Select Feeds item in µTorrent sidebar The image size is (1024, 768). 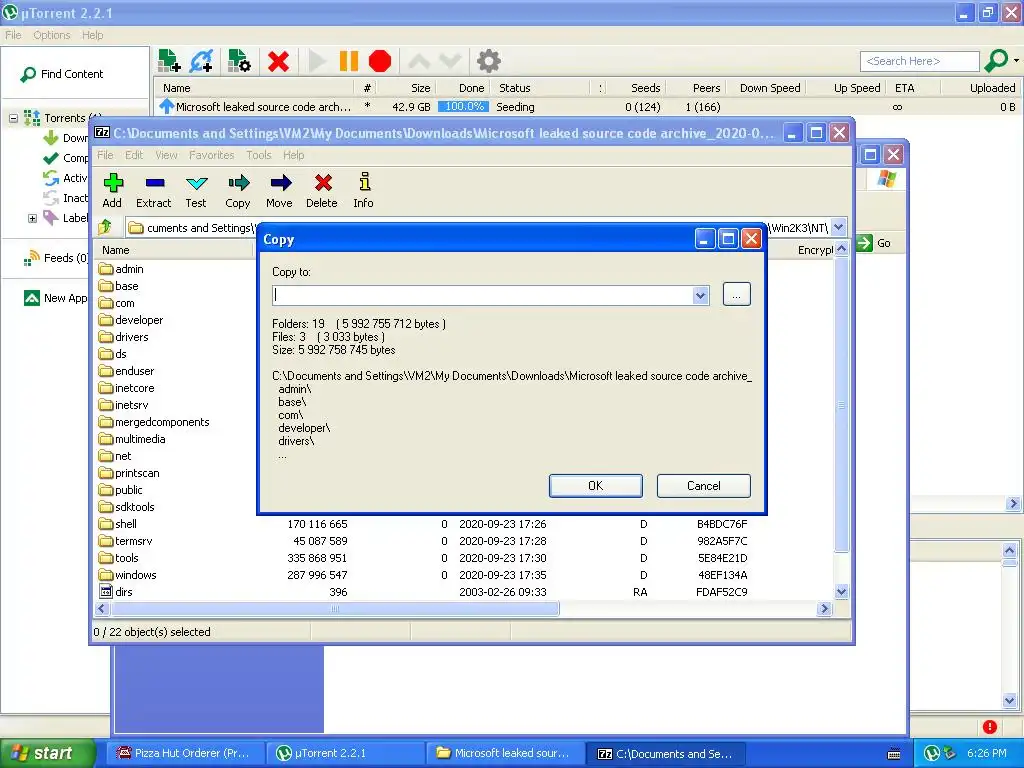click(56, 258)
